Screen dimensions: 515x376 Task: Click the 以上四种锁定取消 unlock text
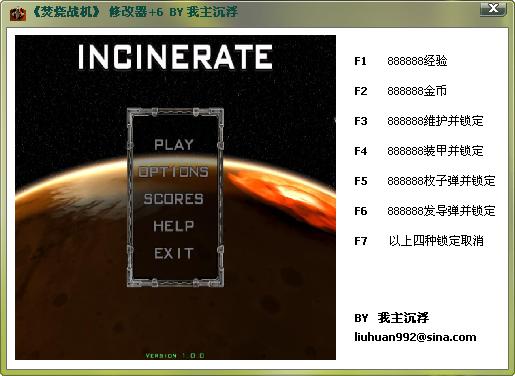(436, 241)
